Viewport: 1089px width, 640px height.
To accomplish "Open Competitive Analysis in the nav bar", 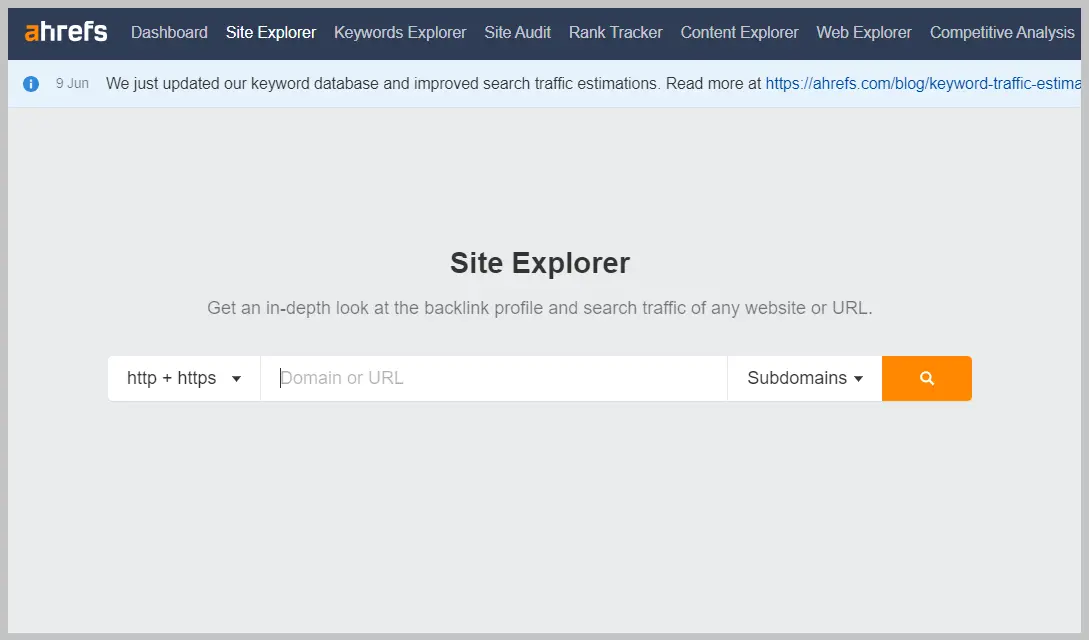I will [1001, 33].
